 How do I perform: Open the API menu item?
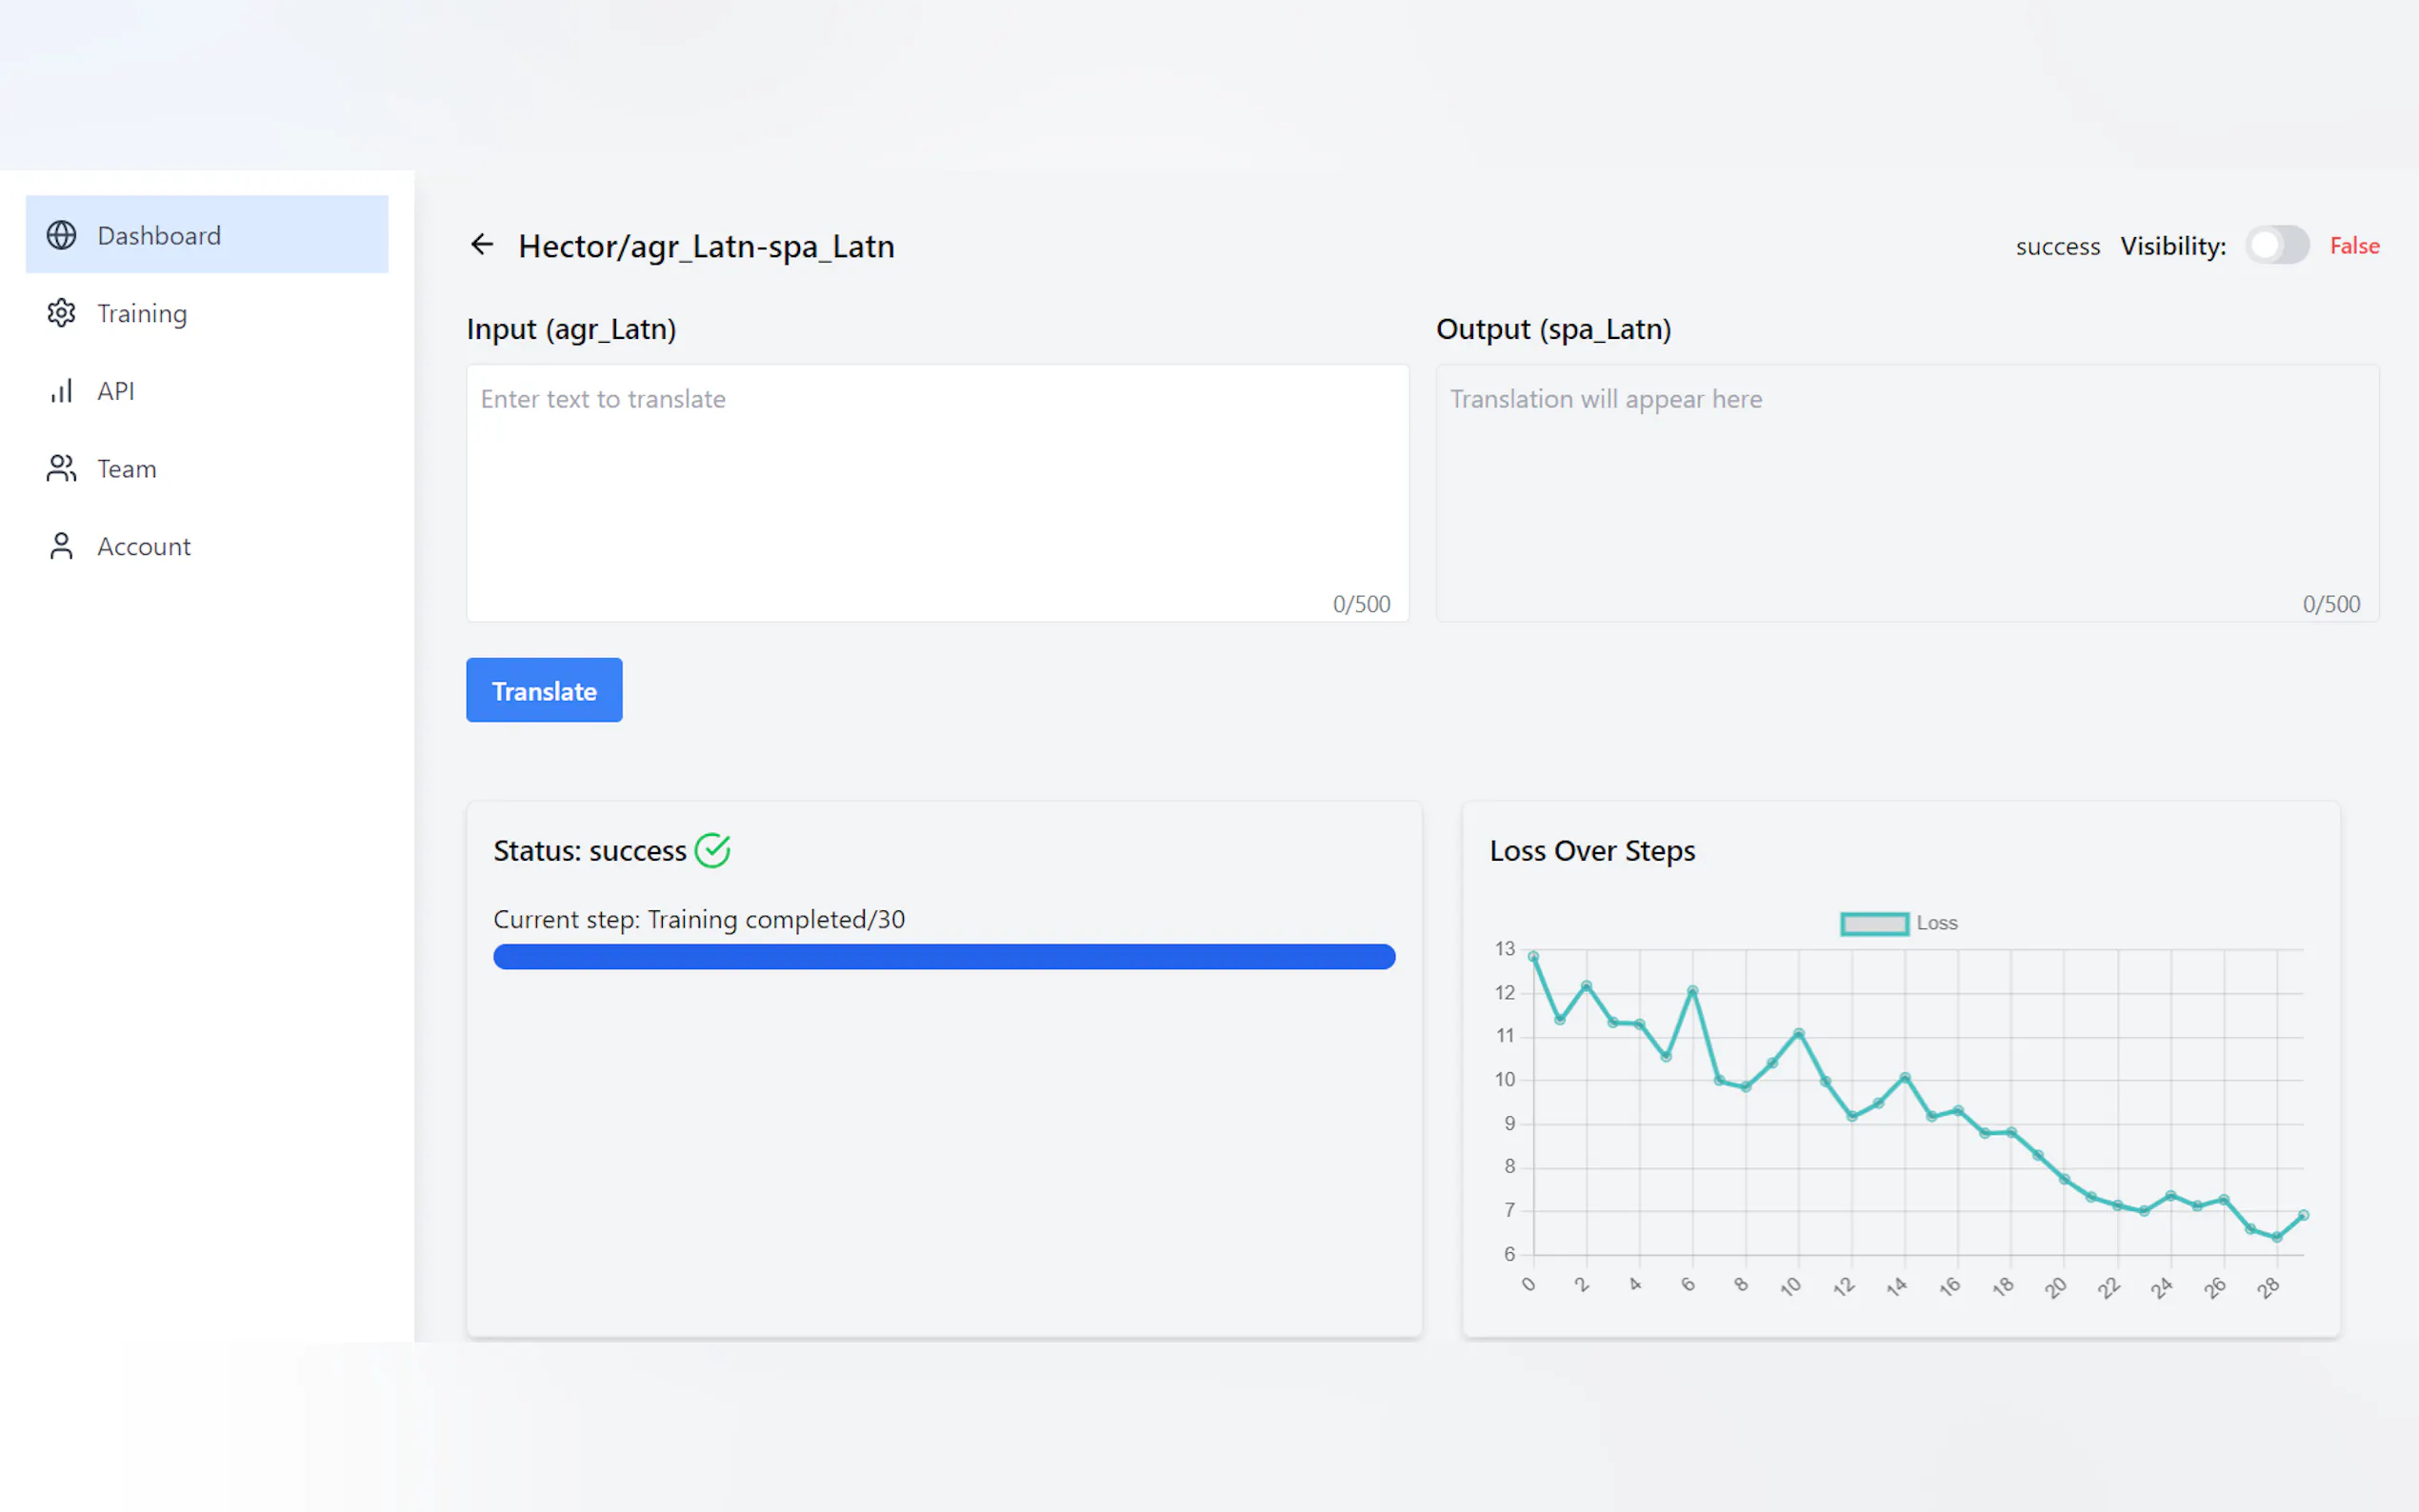pyautogui.click(x=116, y=391)
